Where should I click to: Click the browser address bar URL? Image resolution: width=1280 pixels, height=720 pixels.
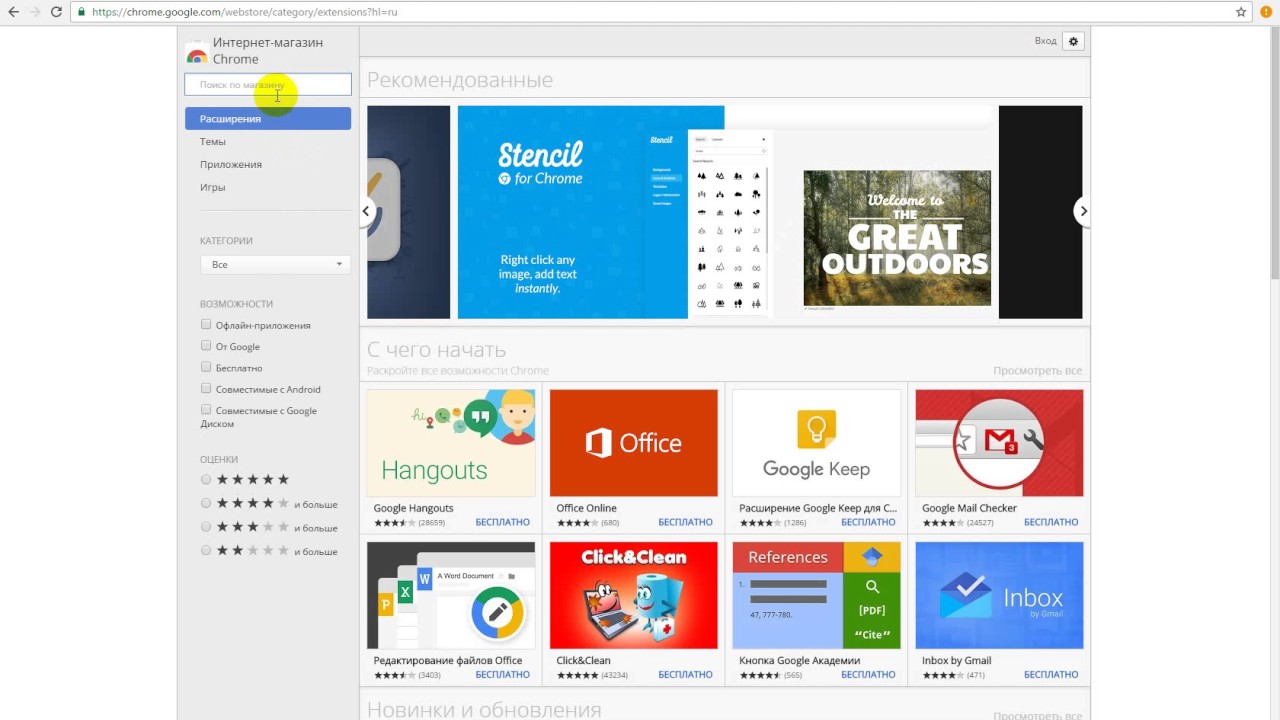(x=244, y=12)
